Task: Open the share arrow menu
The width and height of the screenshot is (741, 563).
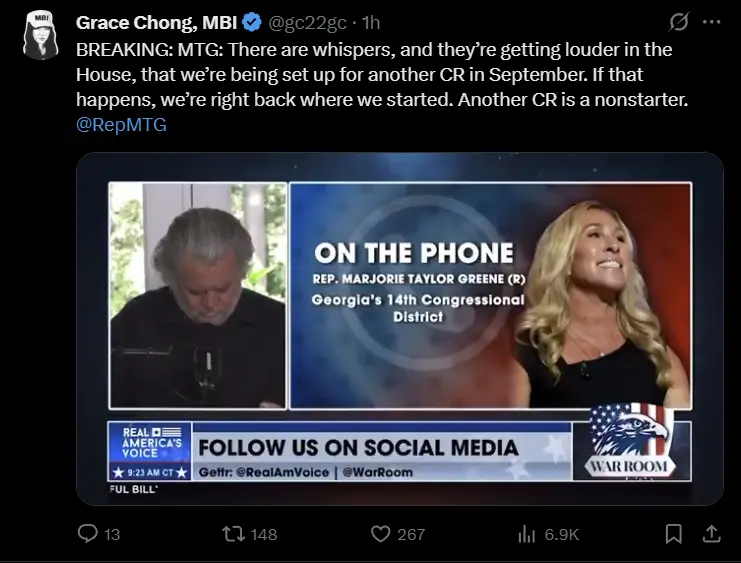Action: [712, 534]
